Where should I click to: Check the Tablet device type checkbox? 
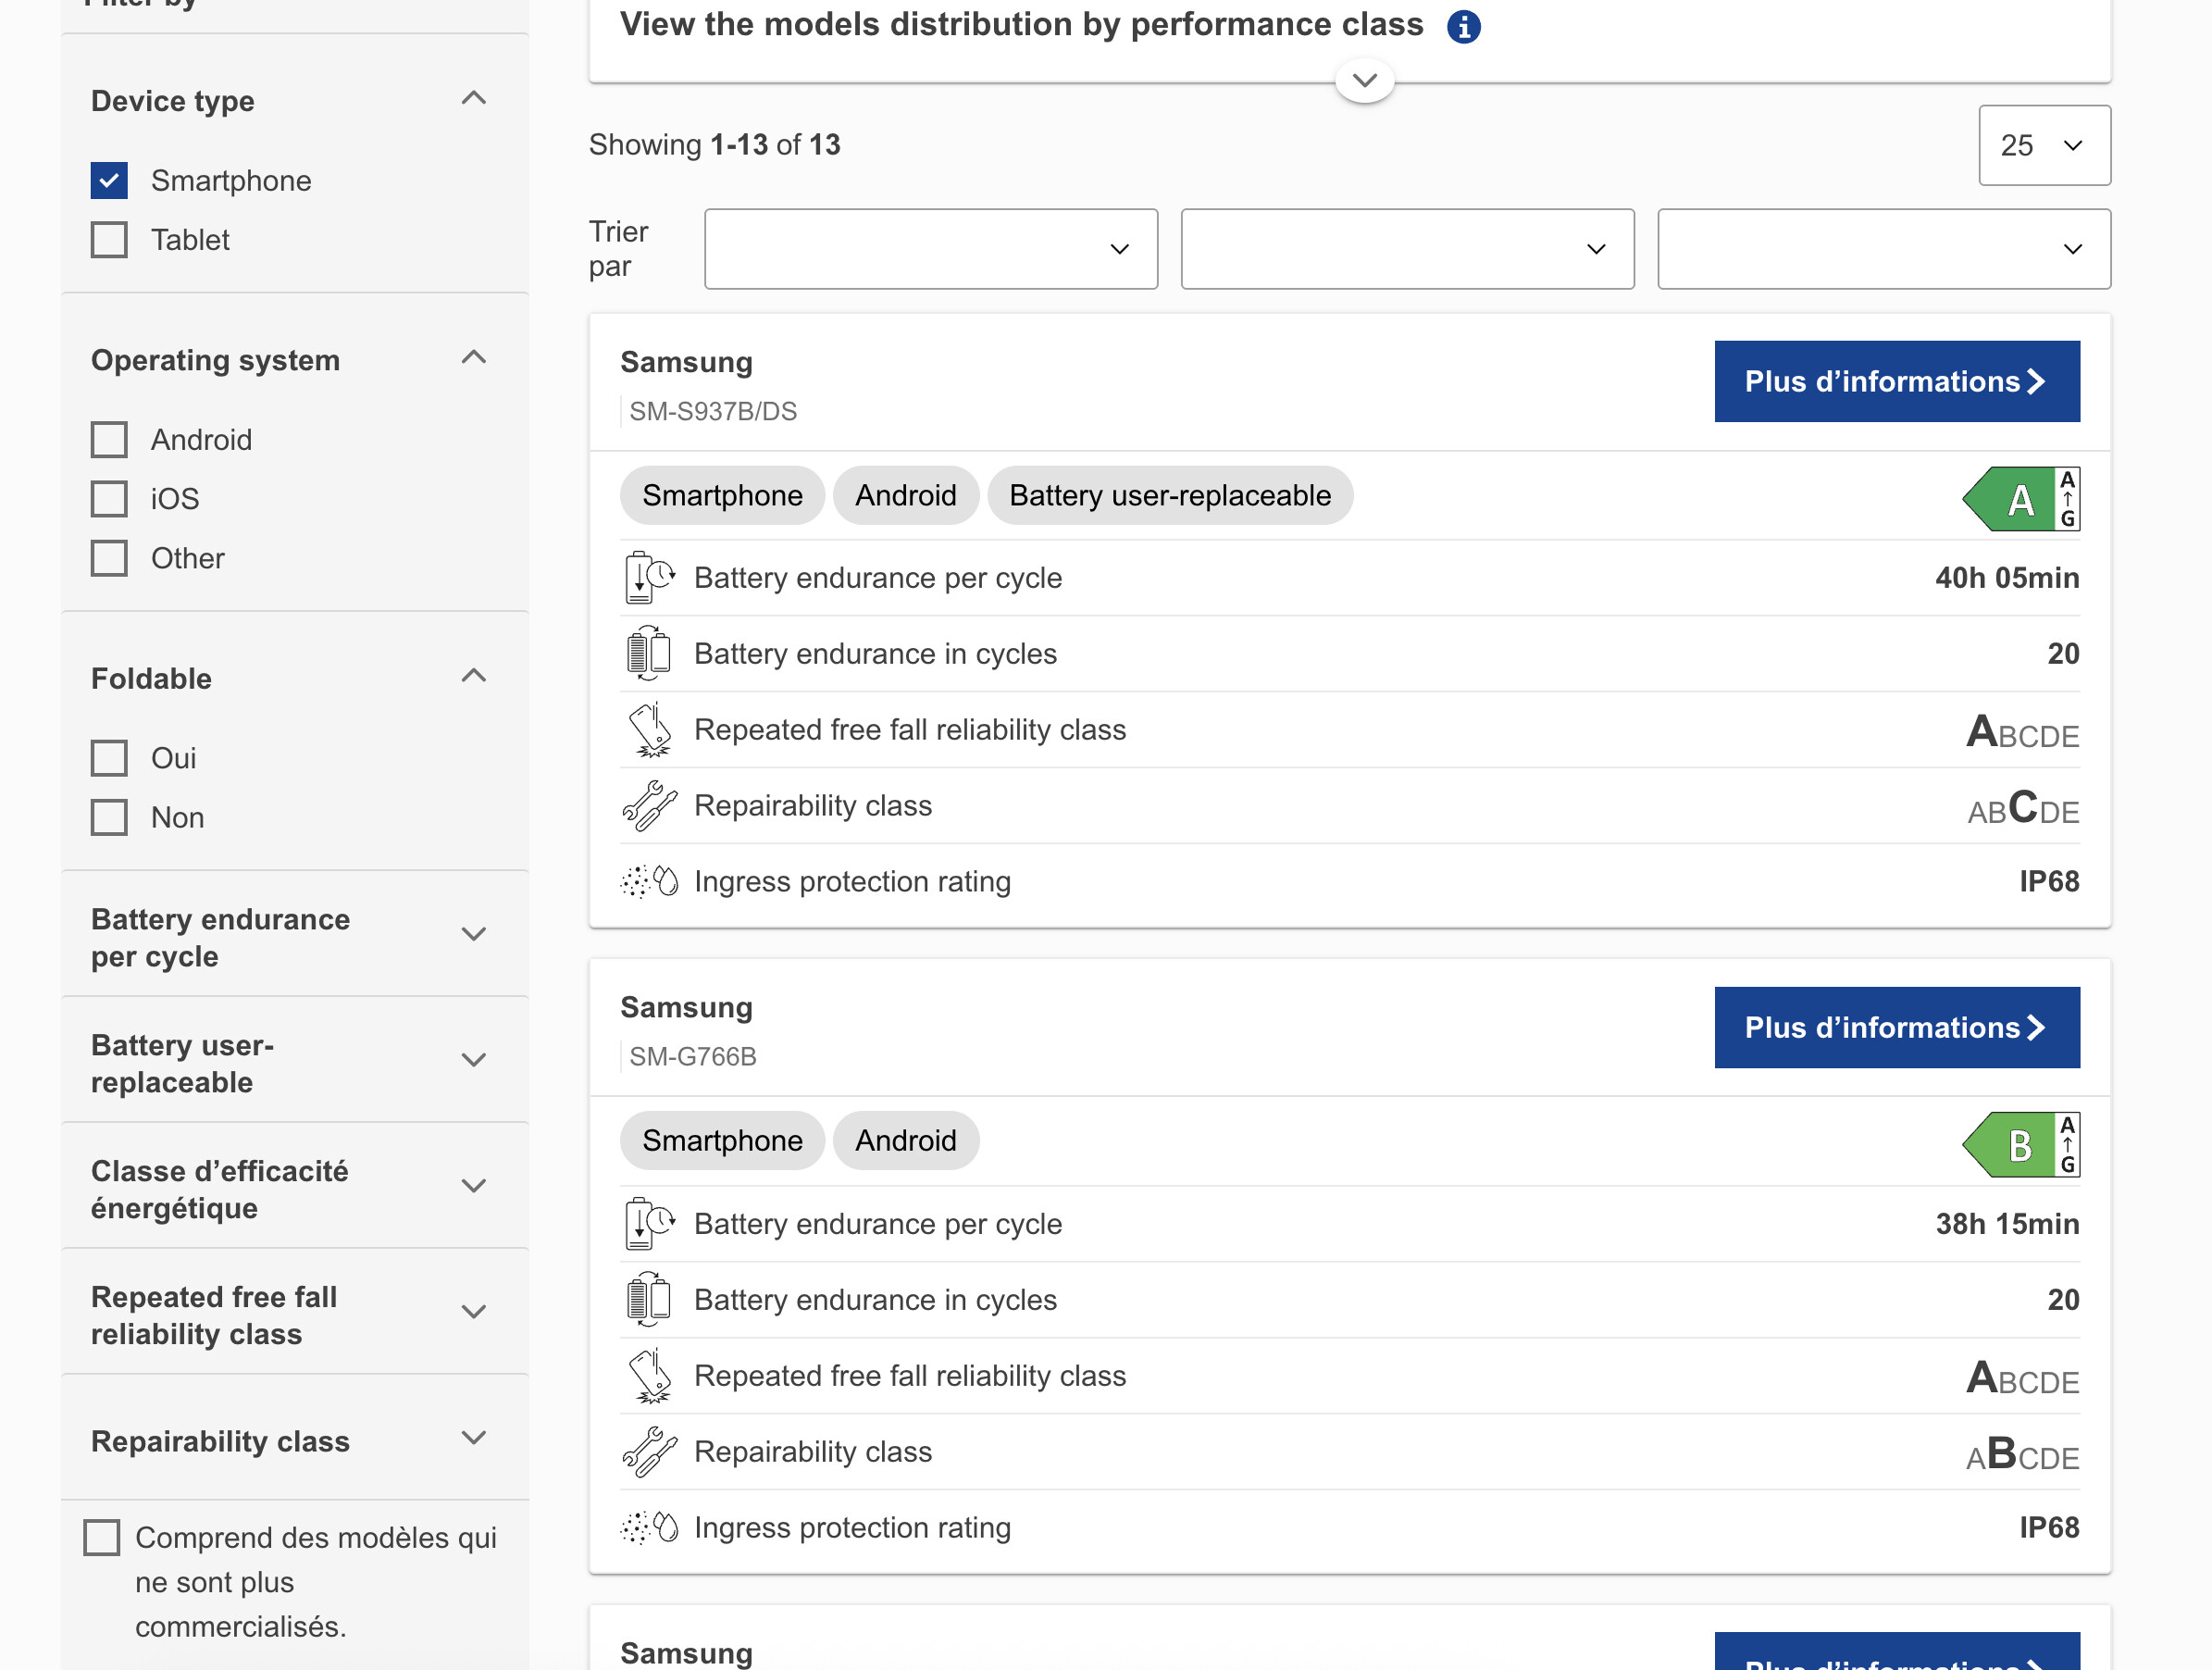click(x=109, y=240)
